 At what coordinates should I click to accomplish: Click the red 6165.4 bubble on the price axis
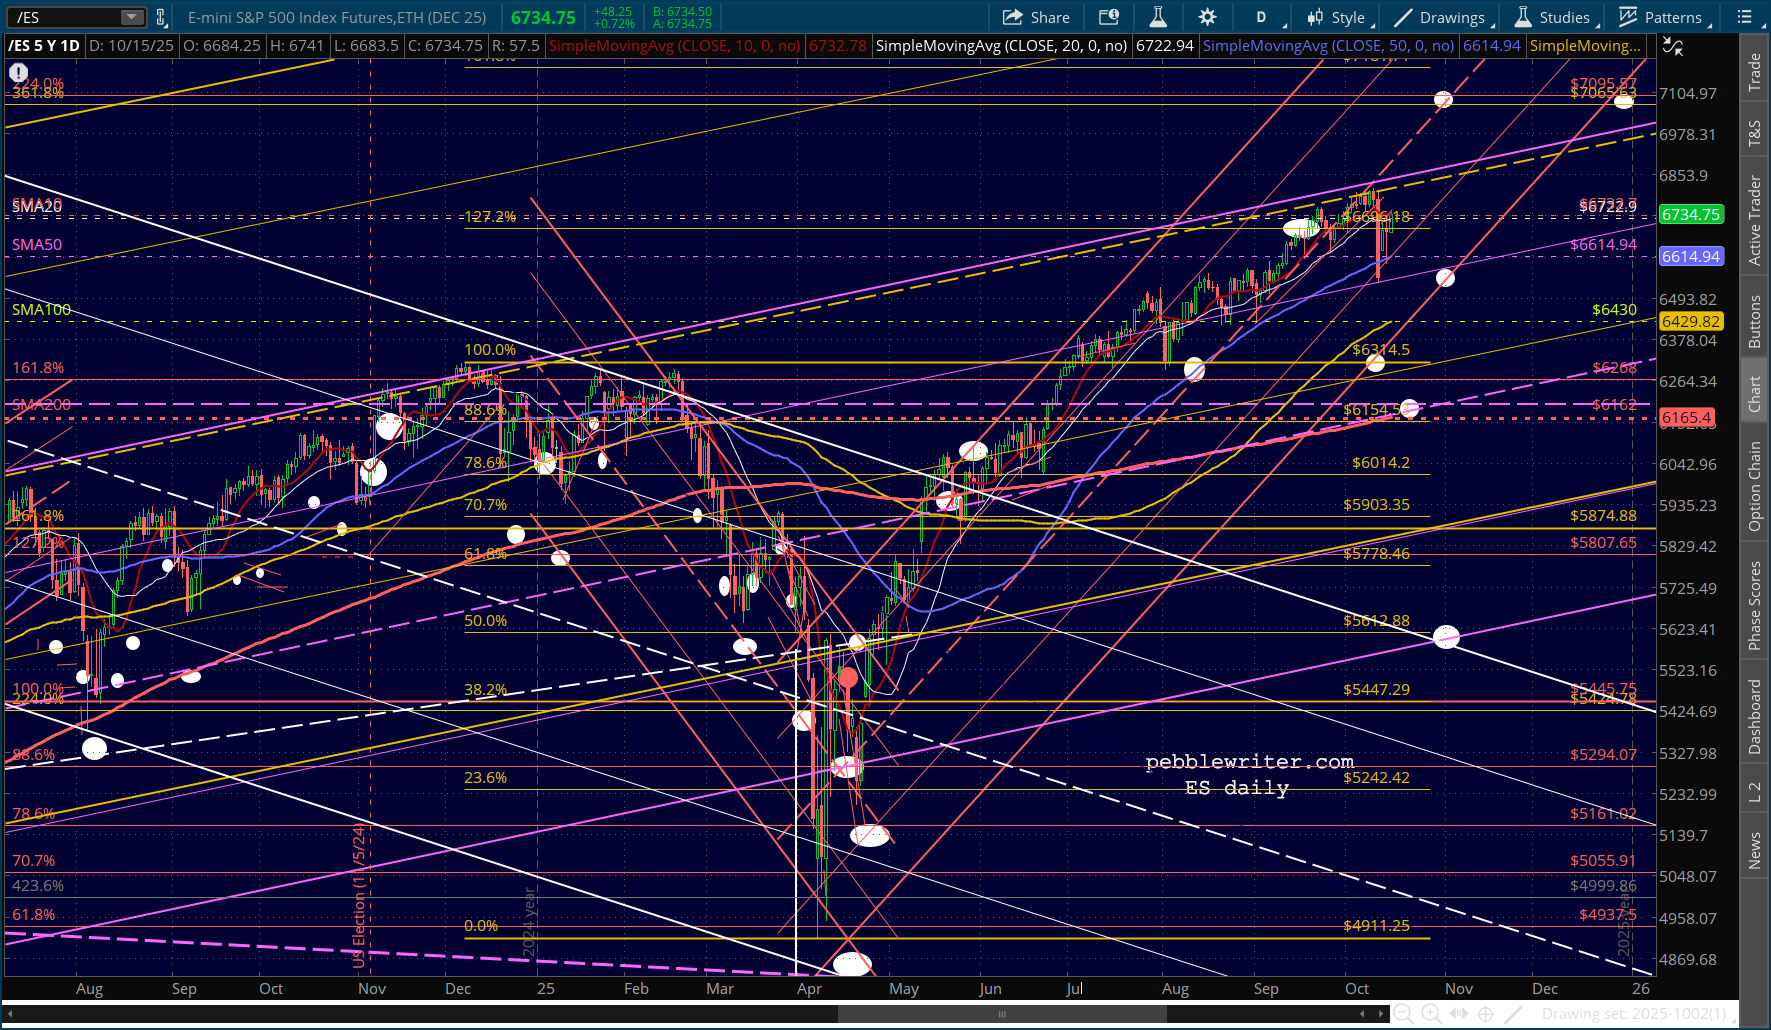pos(1687,418)
